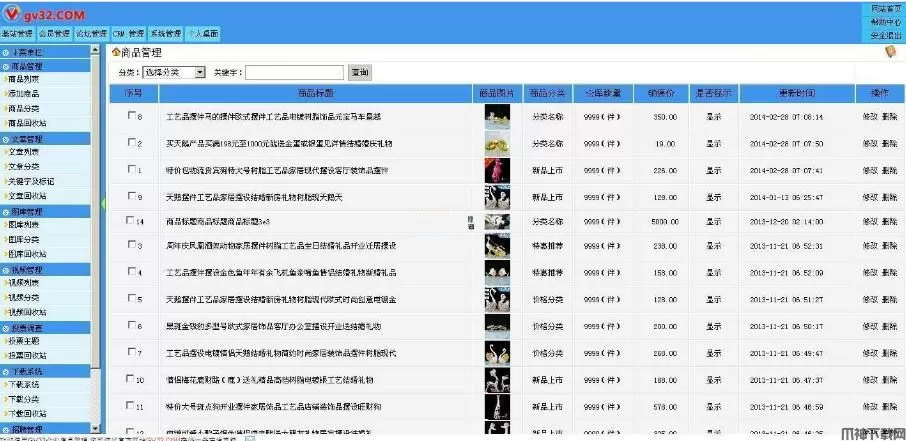Click the round icon beside 文章管理 section

tap(6, 139)
